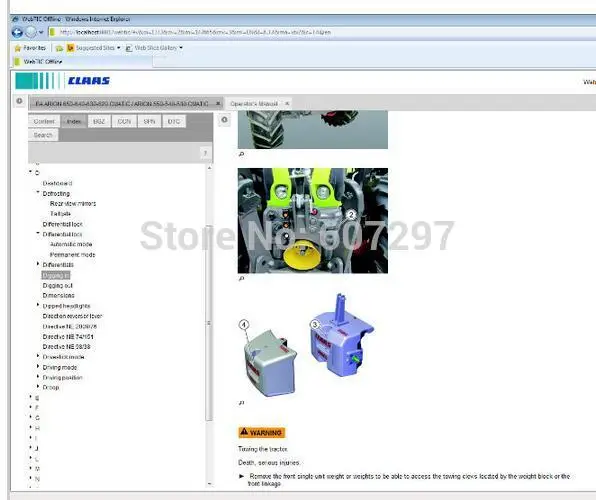Expand the Driving mode entry
The width and height of the screenshot is (596, 500).
pyautogui.click(x=38, y=366)
